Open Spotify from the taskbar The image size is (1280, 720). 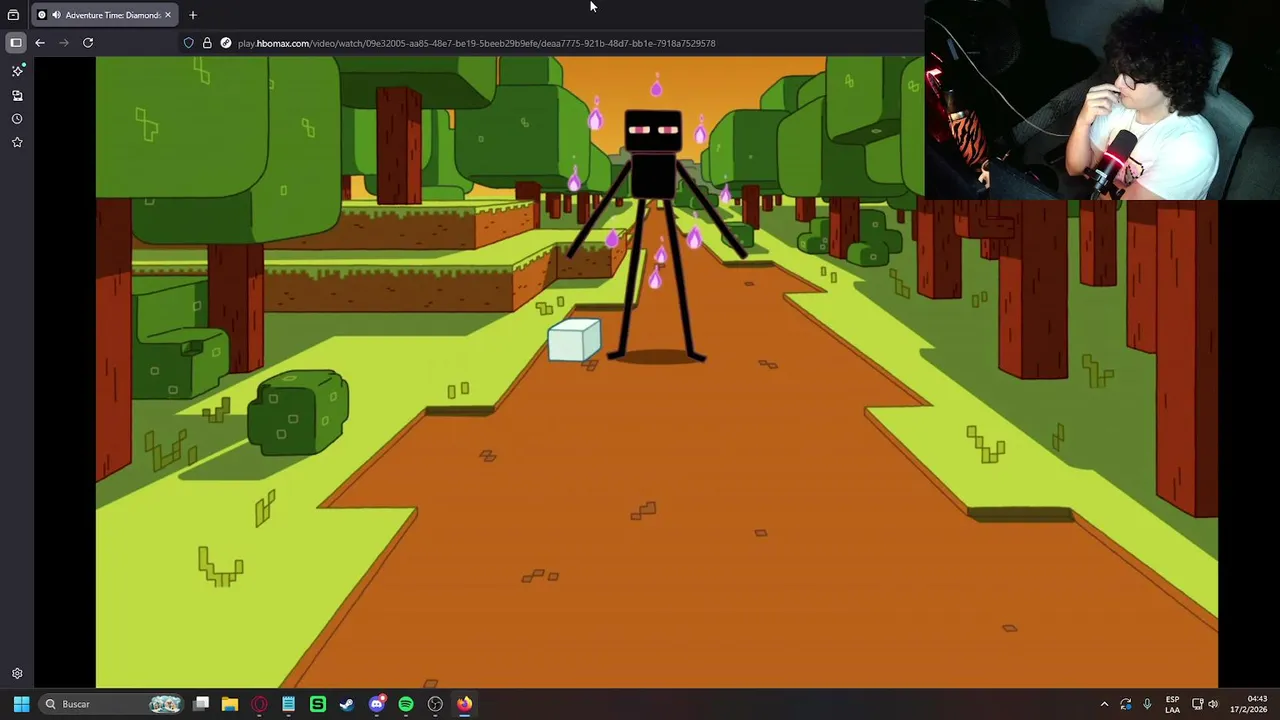pyautogui.click(x=406, y=704)
